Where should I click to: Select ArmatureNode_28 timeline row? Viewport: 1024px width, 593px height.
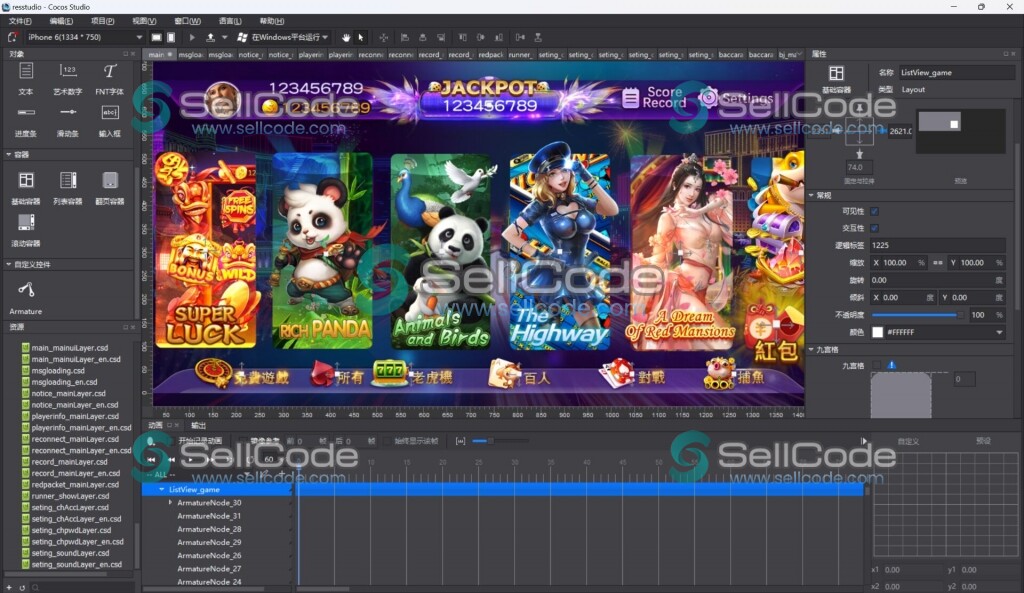coord(209,529)
